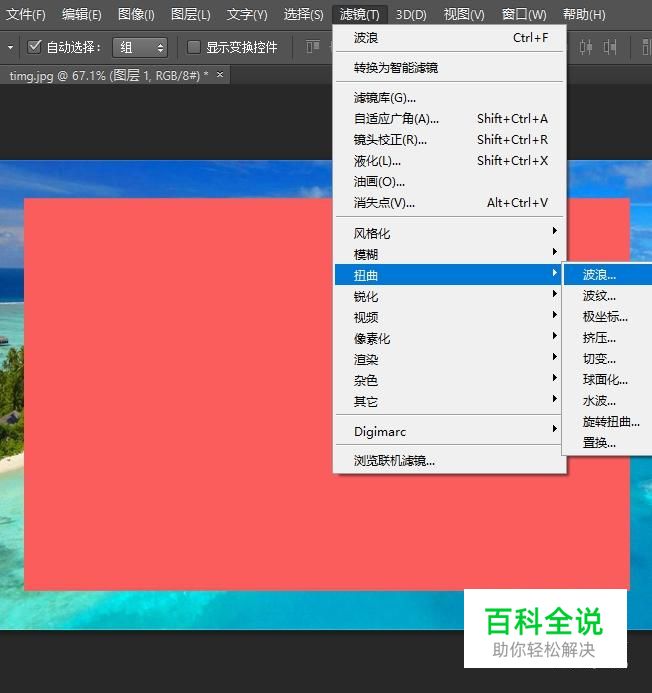This screenshot has width=652, height=693.
Task: Expand the 风格化 submenu
Action: (x=450, y=233)
